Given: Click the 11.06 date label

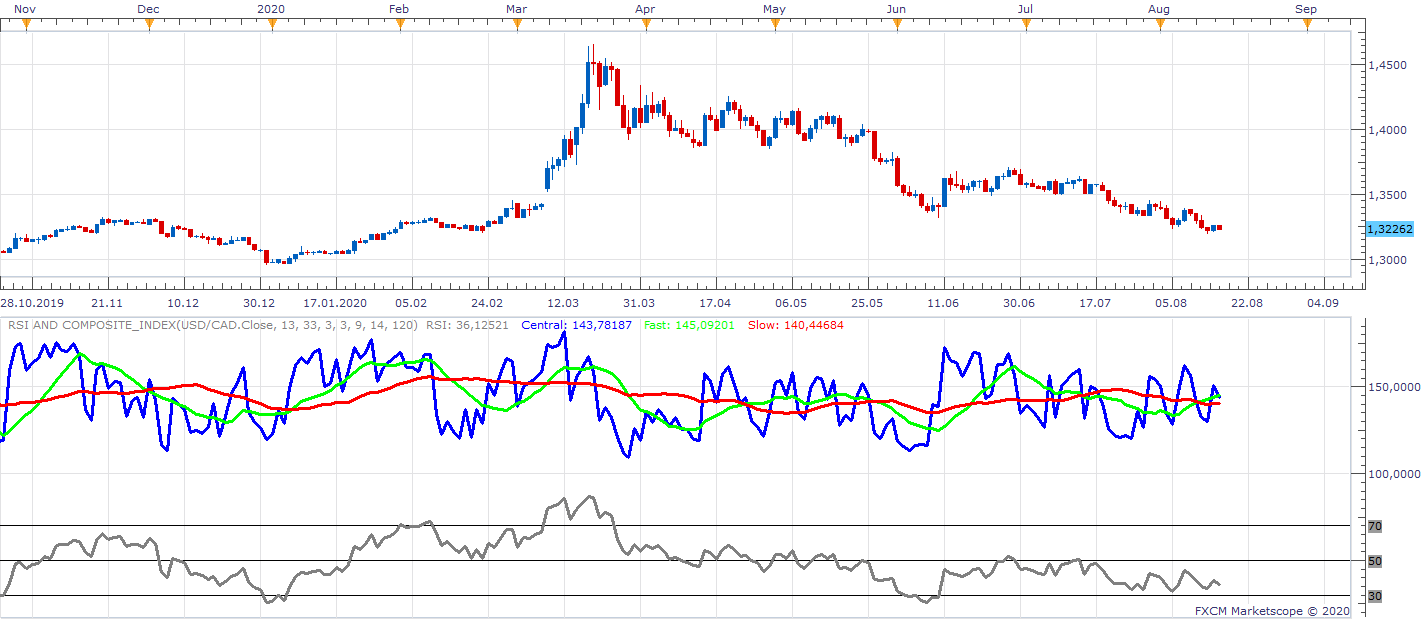Looking at the screenshot, I should [943, 302].
